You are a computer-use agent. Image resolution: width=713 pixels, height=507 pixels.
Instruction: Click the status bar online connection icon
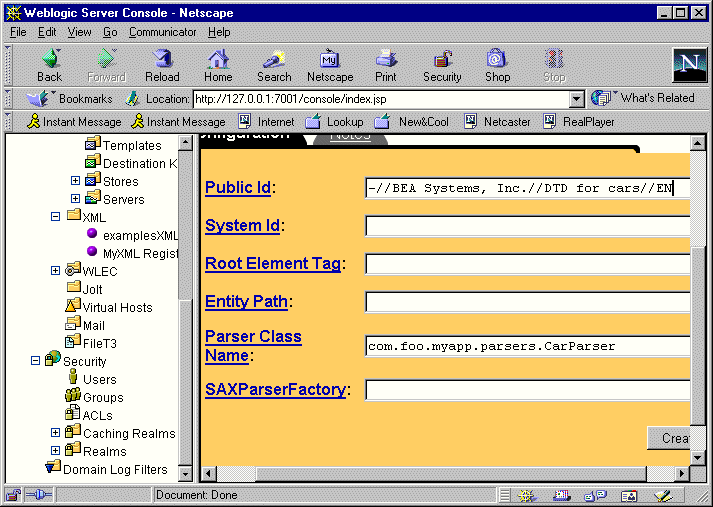tap(39, 495)
